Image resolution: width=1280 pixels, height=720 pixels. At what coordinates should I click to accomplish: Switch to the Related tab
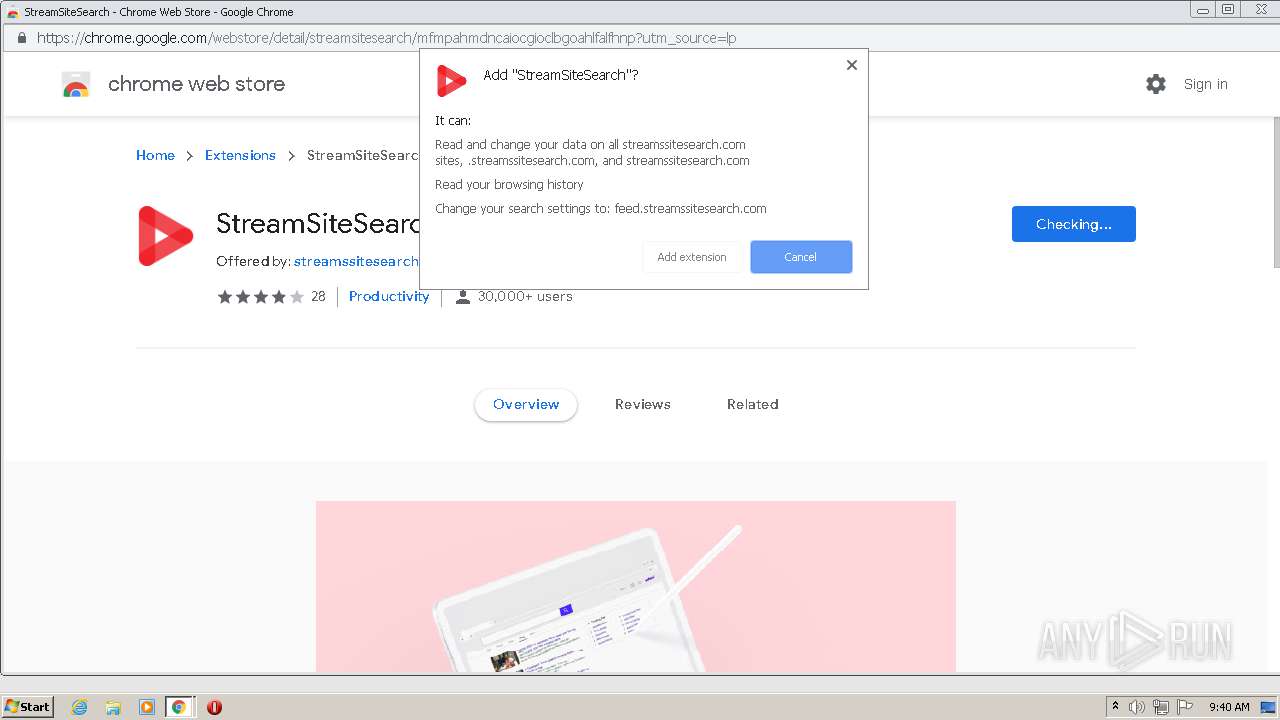pyautogui.click(x=753, y=405)
